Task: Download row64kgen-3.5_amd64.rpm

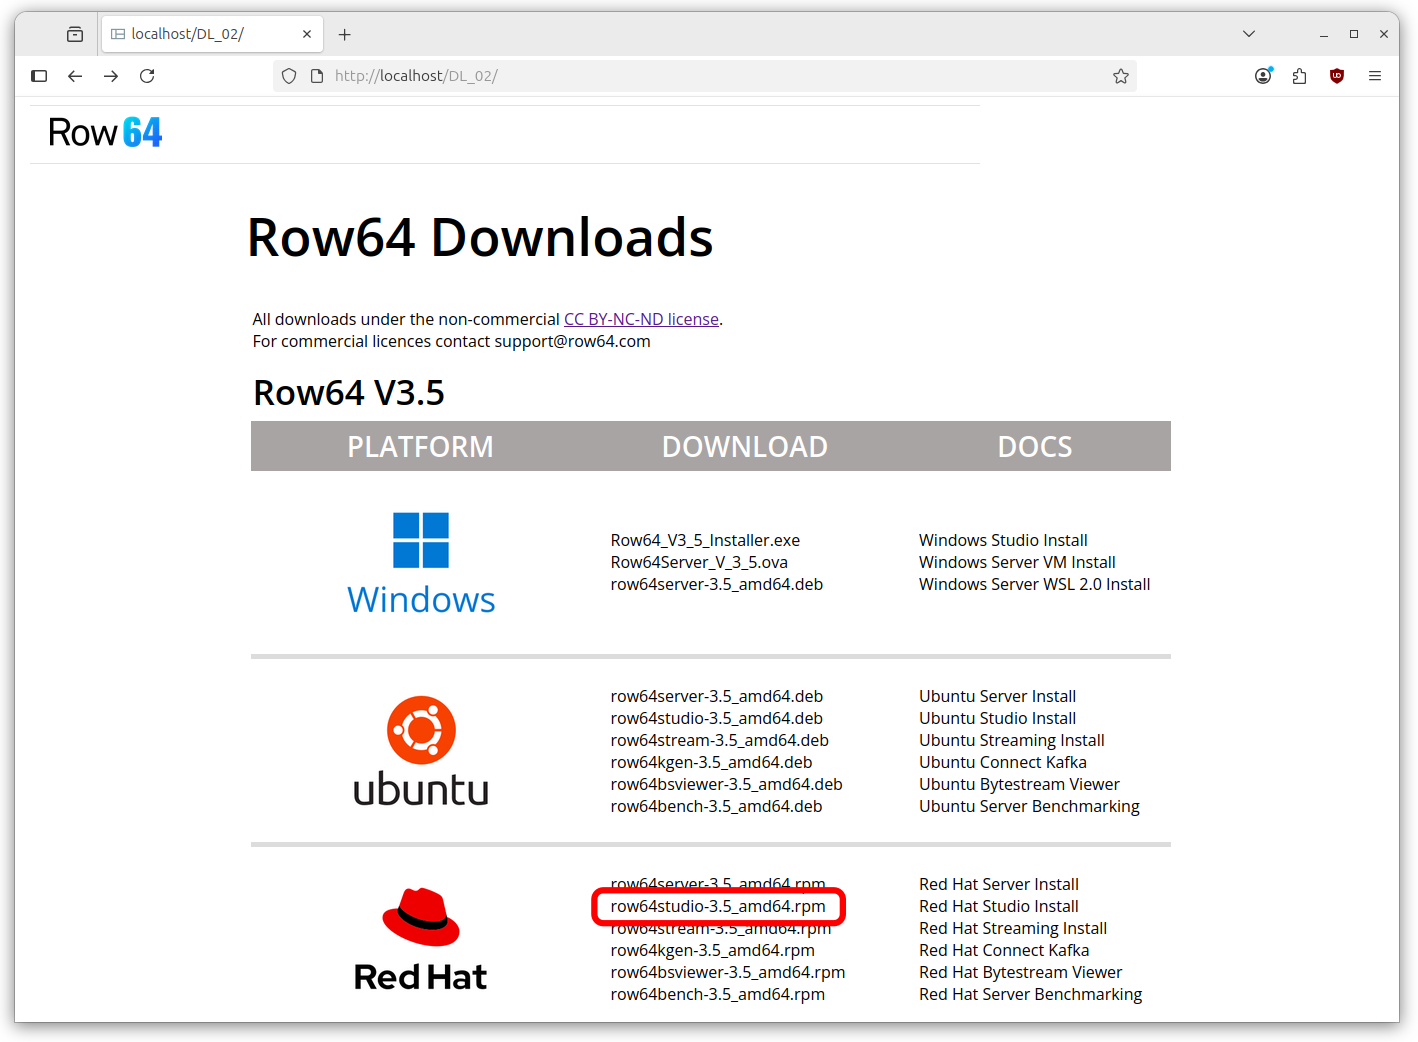Action: coord(712,950)
